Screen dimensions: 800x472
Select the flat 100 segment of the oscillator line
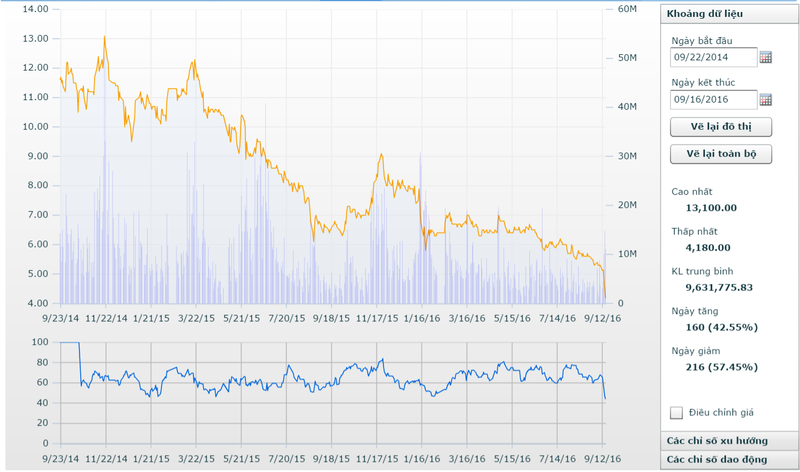[69, 342]
